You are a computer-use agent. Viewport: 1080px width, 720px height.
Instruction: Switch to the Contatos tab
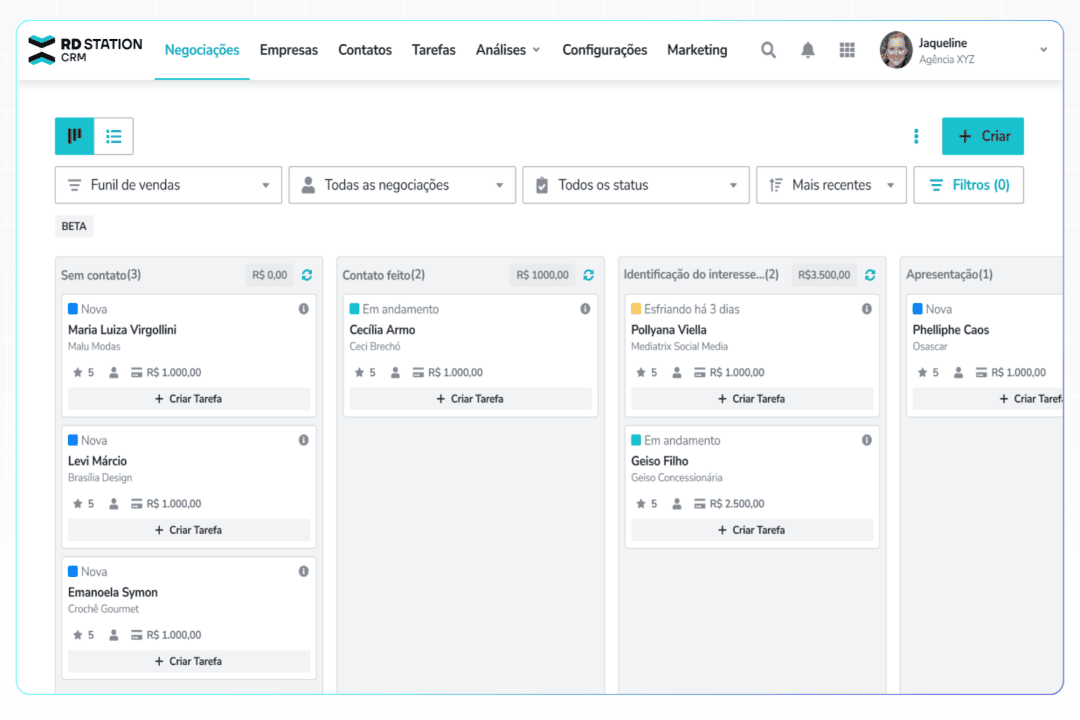pyautogui.click(x=364, y=49)
